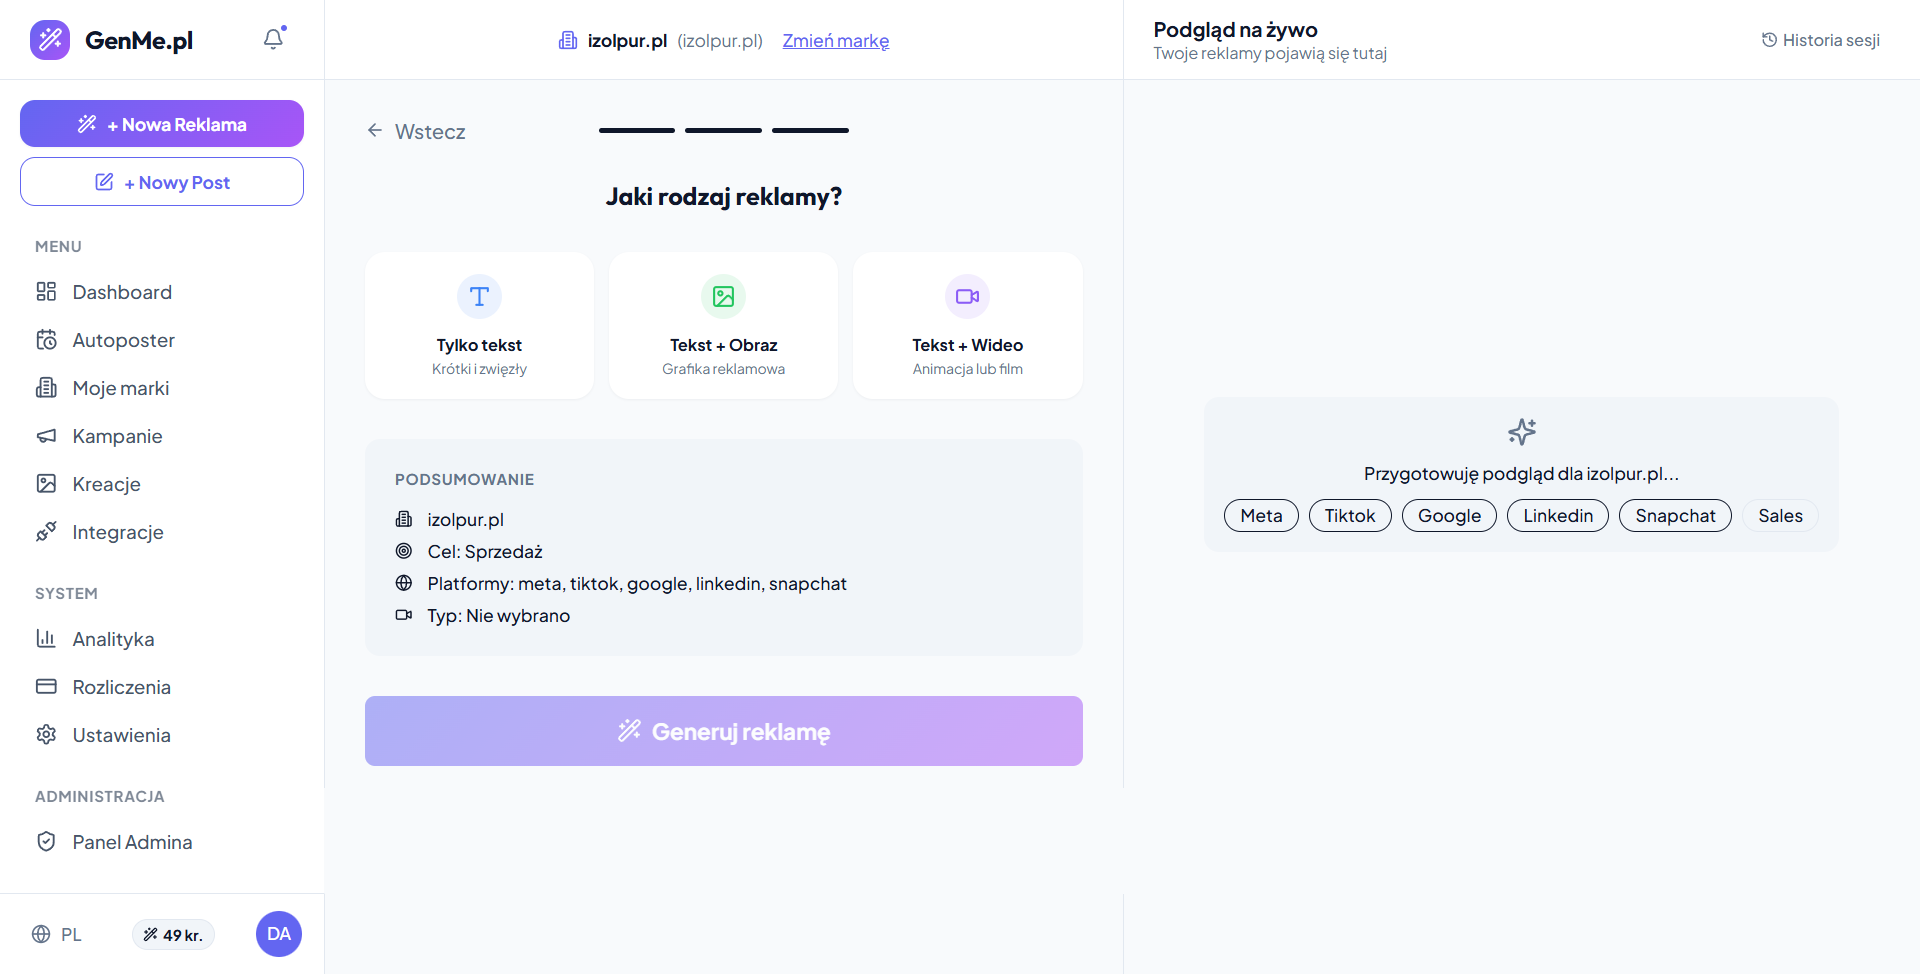Open the 49 kr. credits badge

[173, 934]
